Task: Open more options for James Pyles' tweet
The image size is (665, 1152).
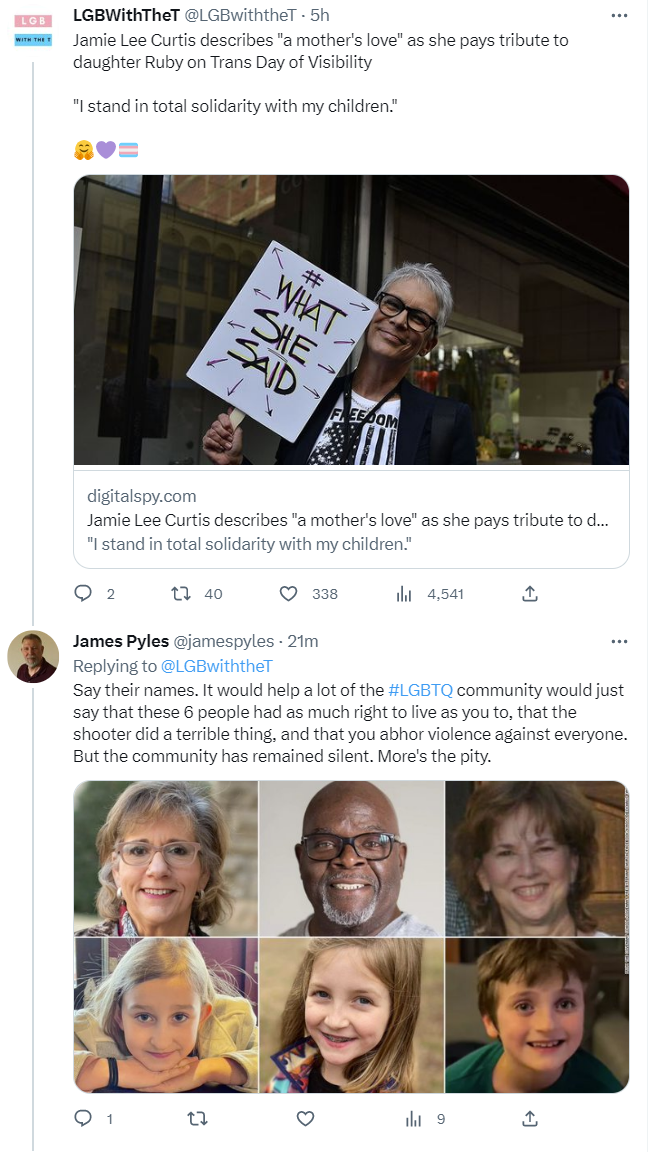Action: tap(619, 641)
